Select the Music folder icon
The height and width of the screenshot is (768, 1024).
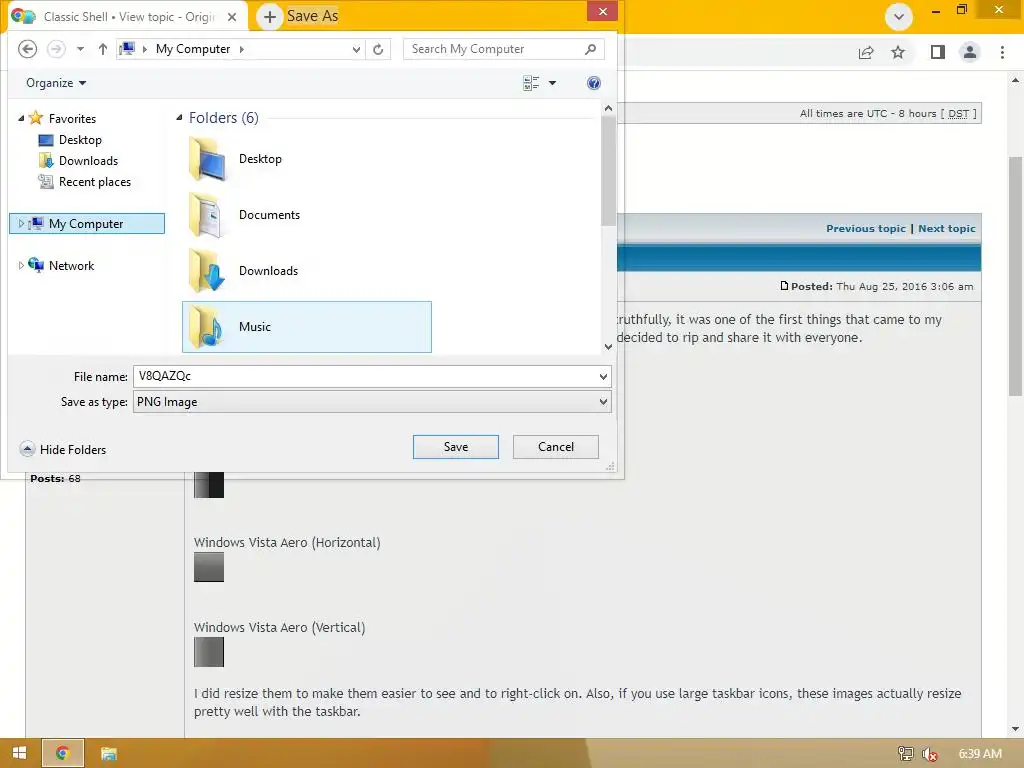(x=208, y=327)
